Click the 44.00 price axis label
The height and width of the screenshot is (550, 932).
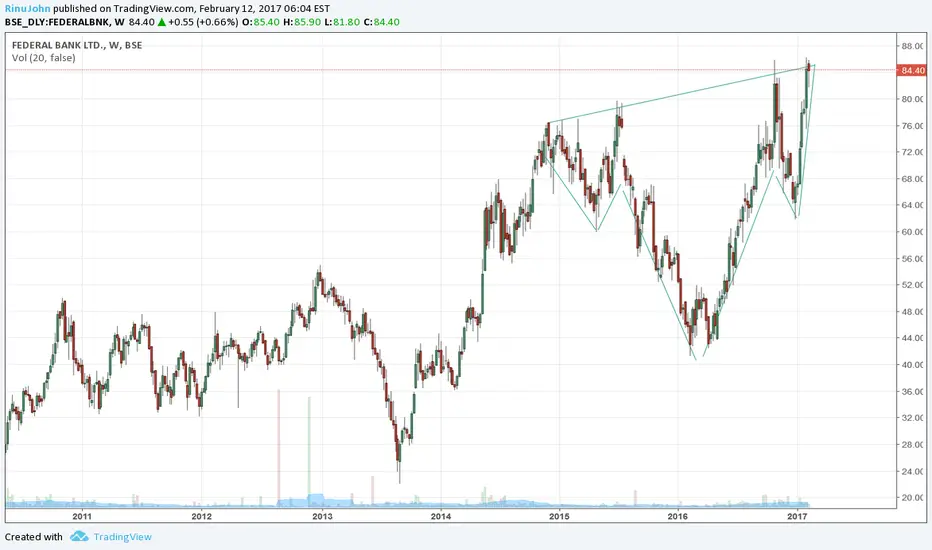point(912,338)
